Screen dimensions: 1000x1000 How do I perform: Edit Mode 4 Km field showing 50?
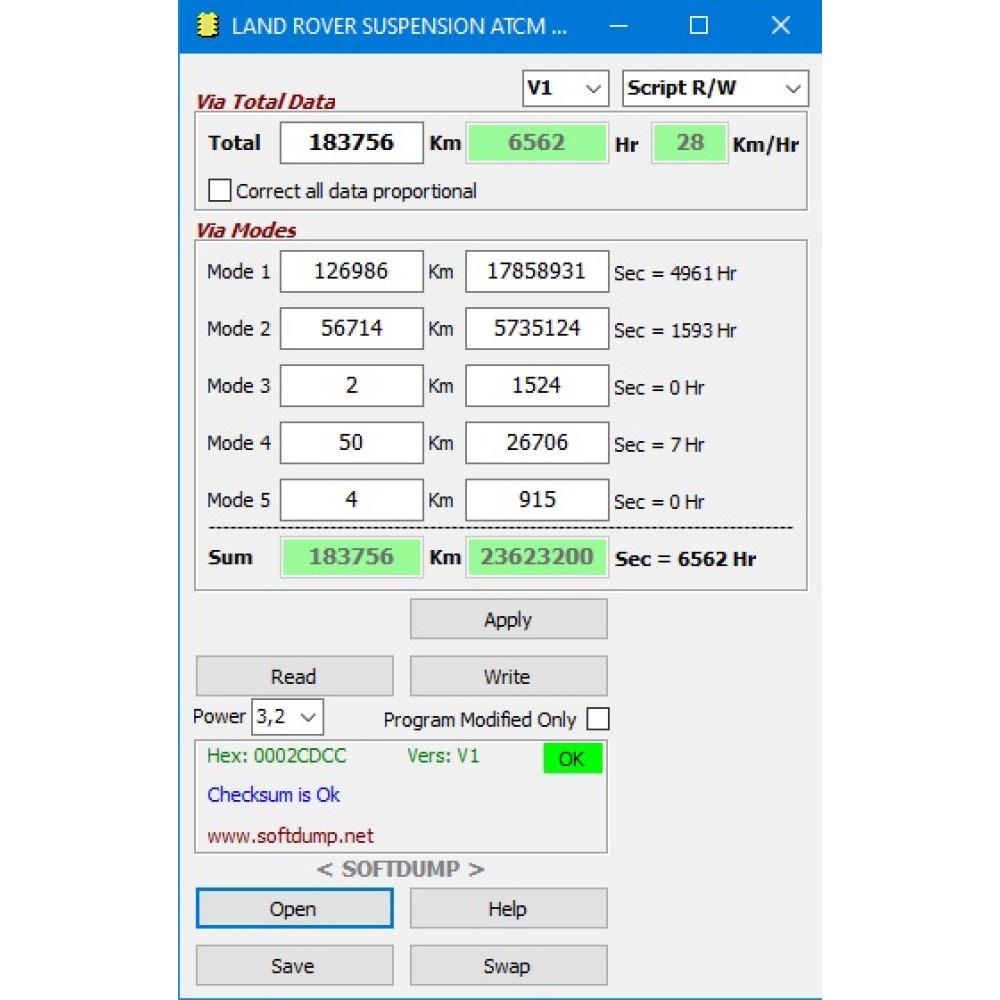351,443
